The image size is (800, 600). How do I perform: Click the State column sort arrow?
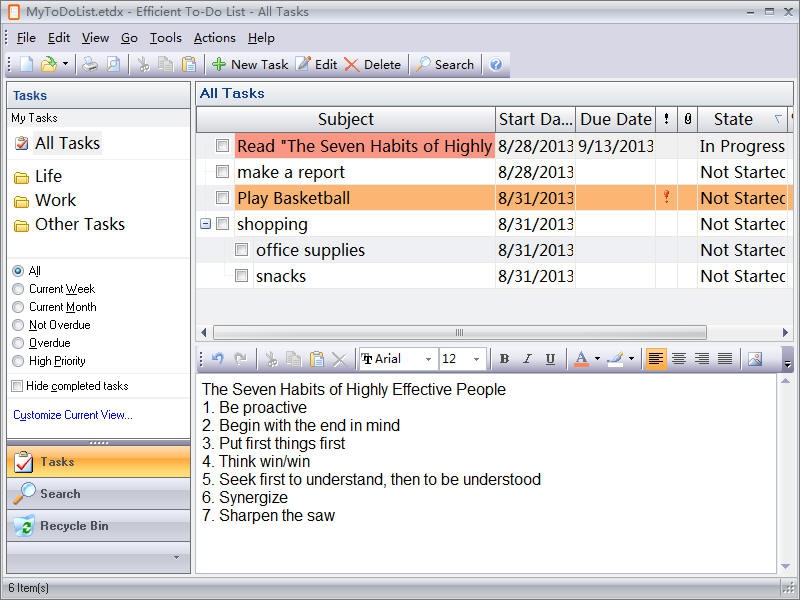point(778,119)
